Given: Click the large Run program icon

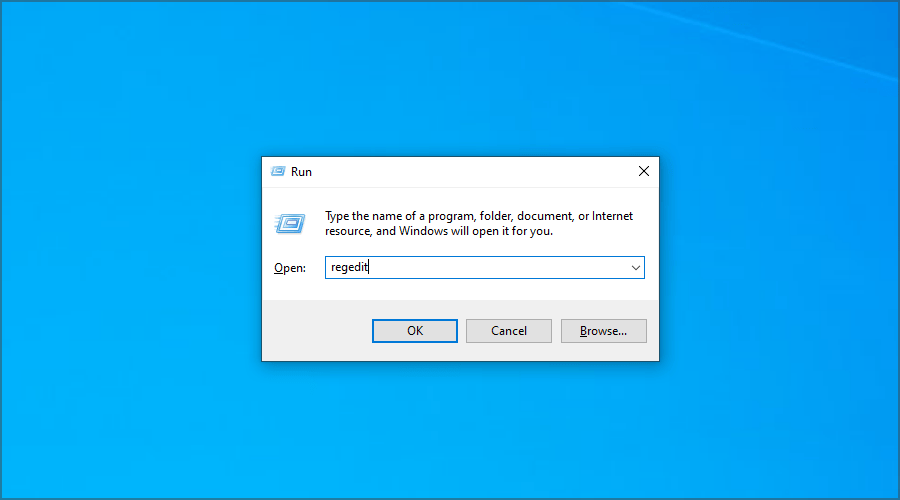Looking at the screenshot, I should (290, 224).
